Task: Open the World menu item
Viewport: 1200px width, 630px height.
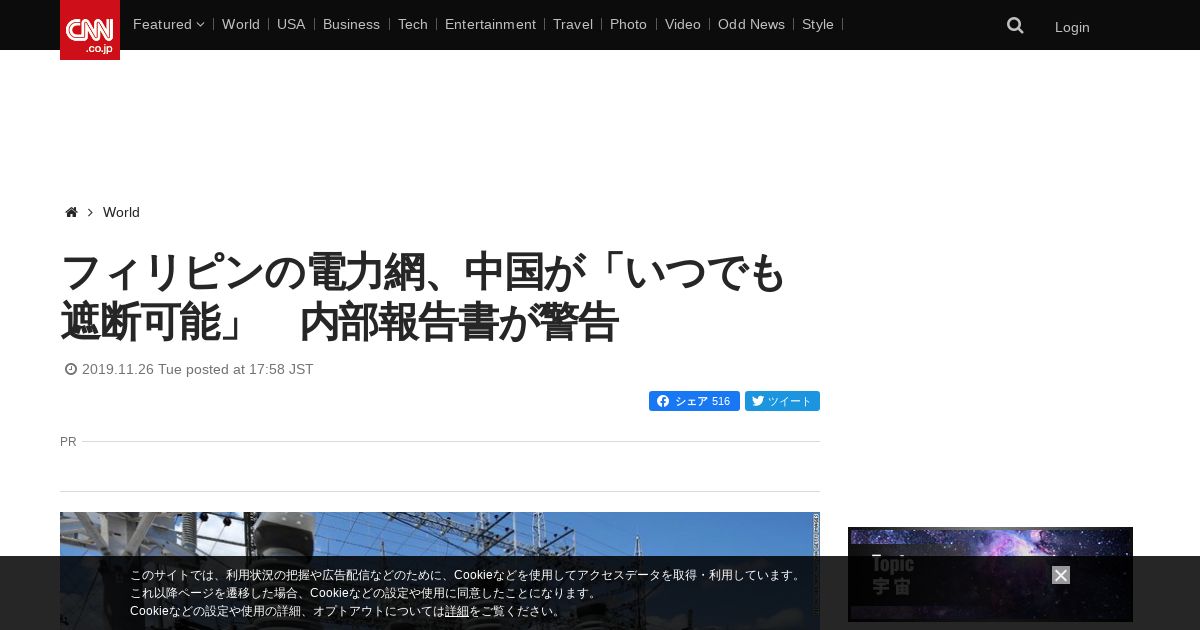Action: [x=241, y=24]
